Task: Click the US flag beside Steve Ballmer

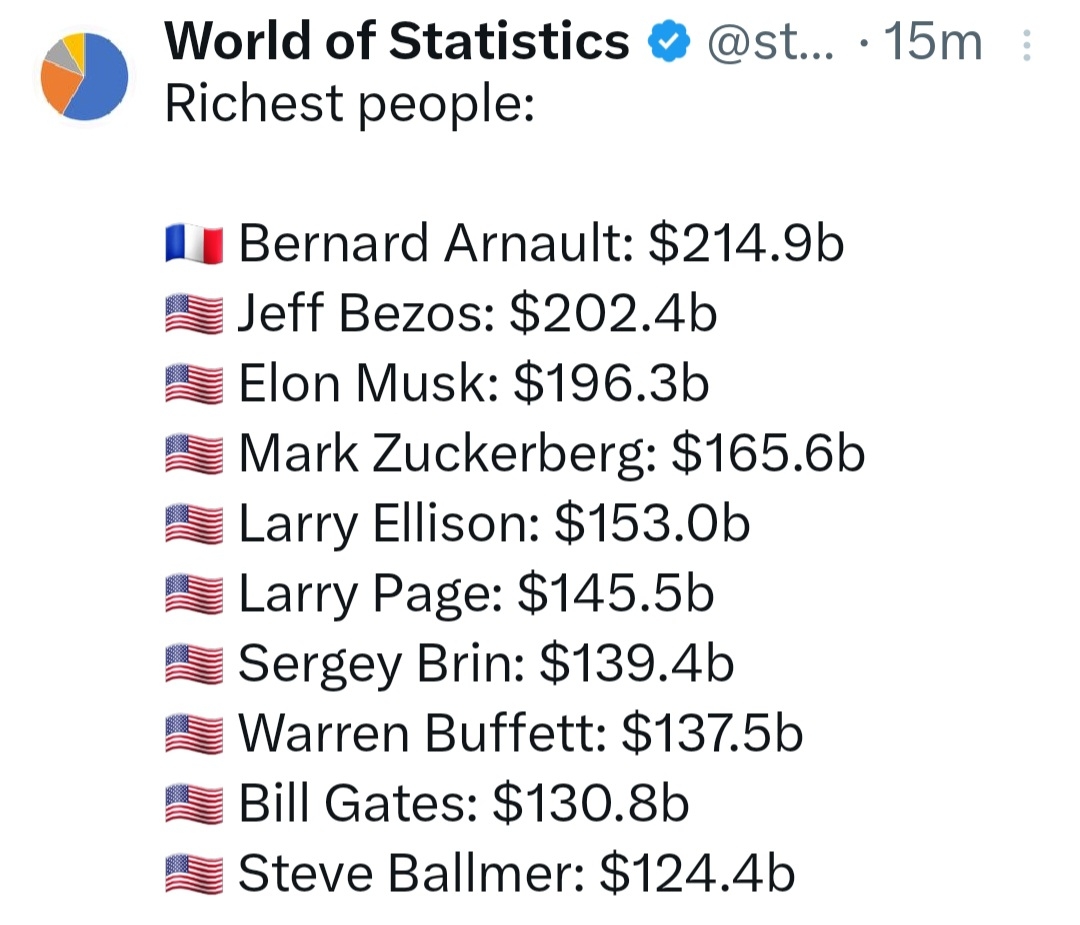Action: point(194,875)
